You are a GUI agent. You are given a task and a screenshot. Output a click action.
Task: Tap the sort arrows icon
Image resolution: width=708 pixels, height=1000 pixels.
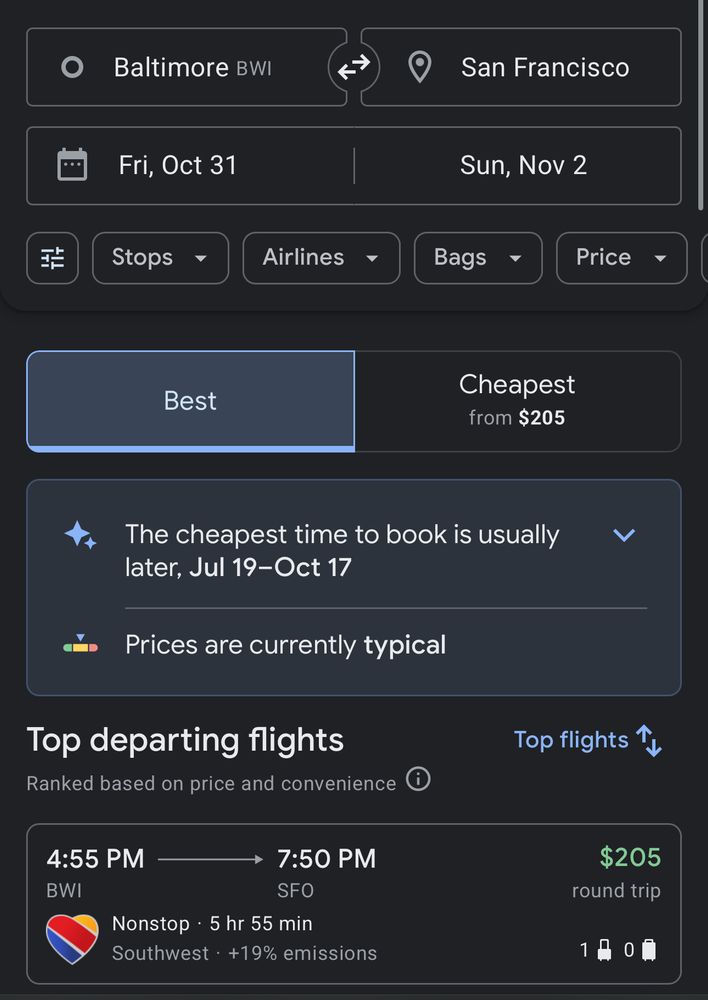pyautogui.click(x=650, y=741)
